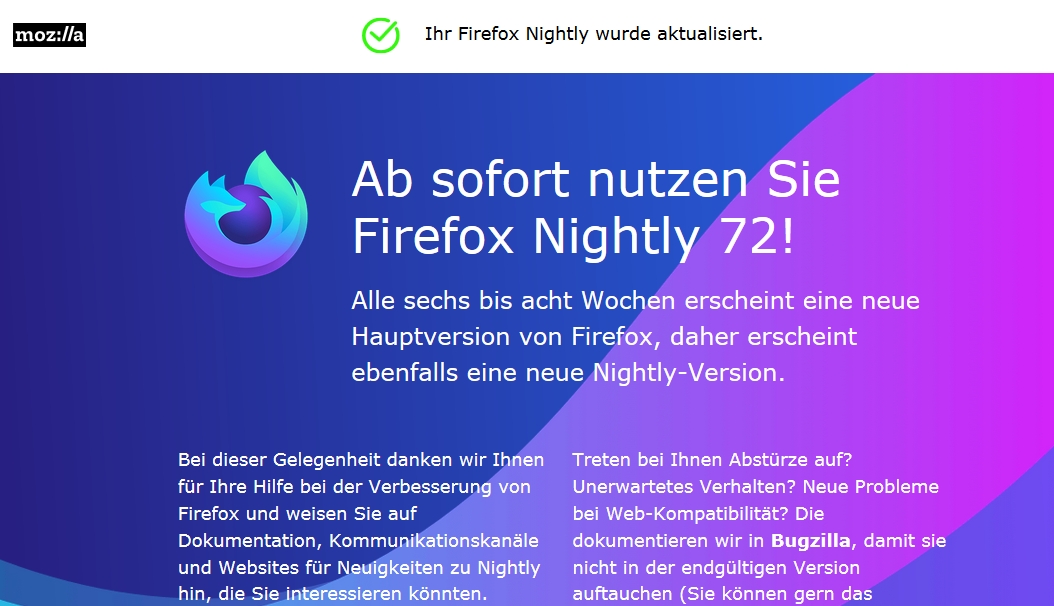Click the 'Ihr Firefox Nightly wurde aktualisiert' message
The image size is (1054, 606).
(x=594, y=34)
